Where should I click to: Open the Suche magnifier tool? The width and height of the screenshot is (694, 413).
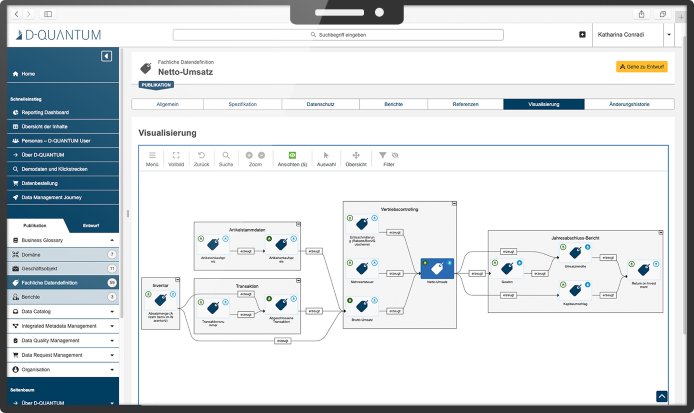pos(227,156)
